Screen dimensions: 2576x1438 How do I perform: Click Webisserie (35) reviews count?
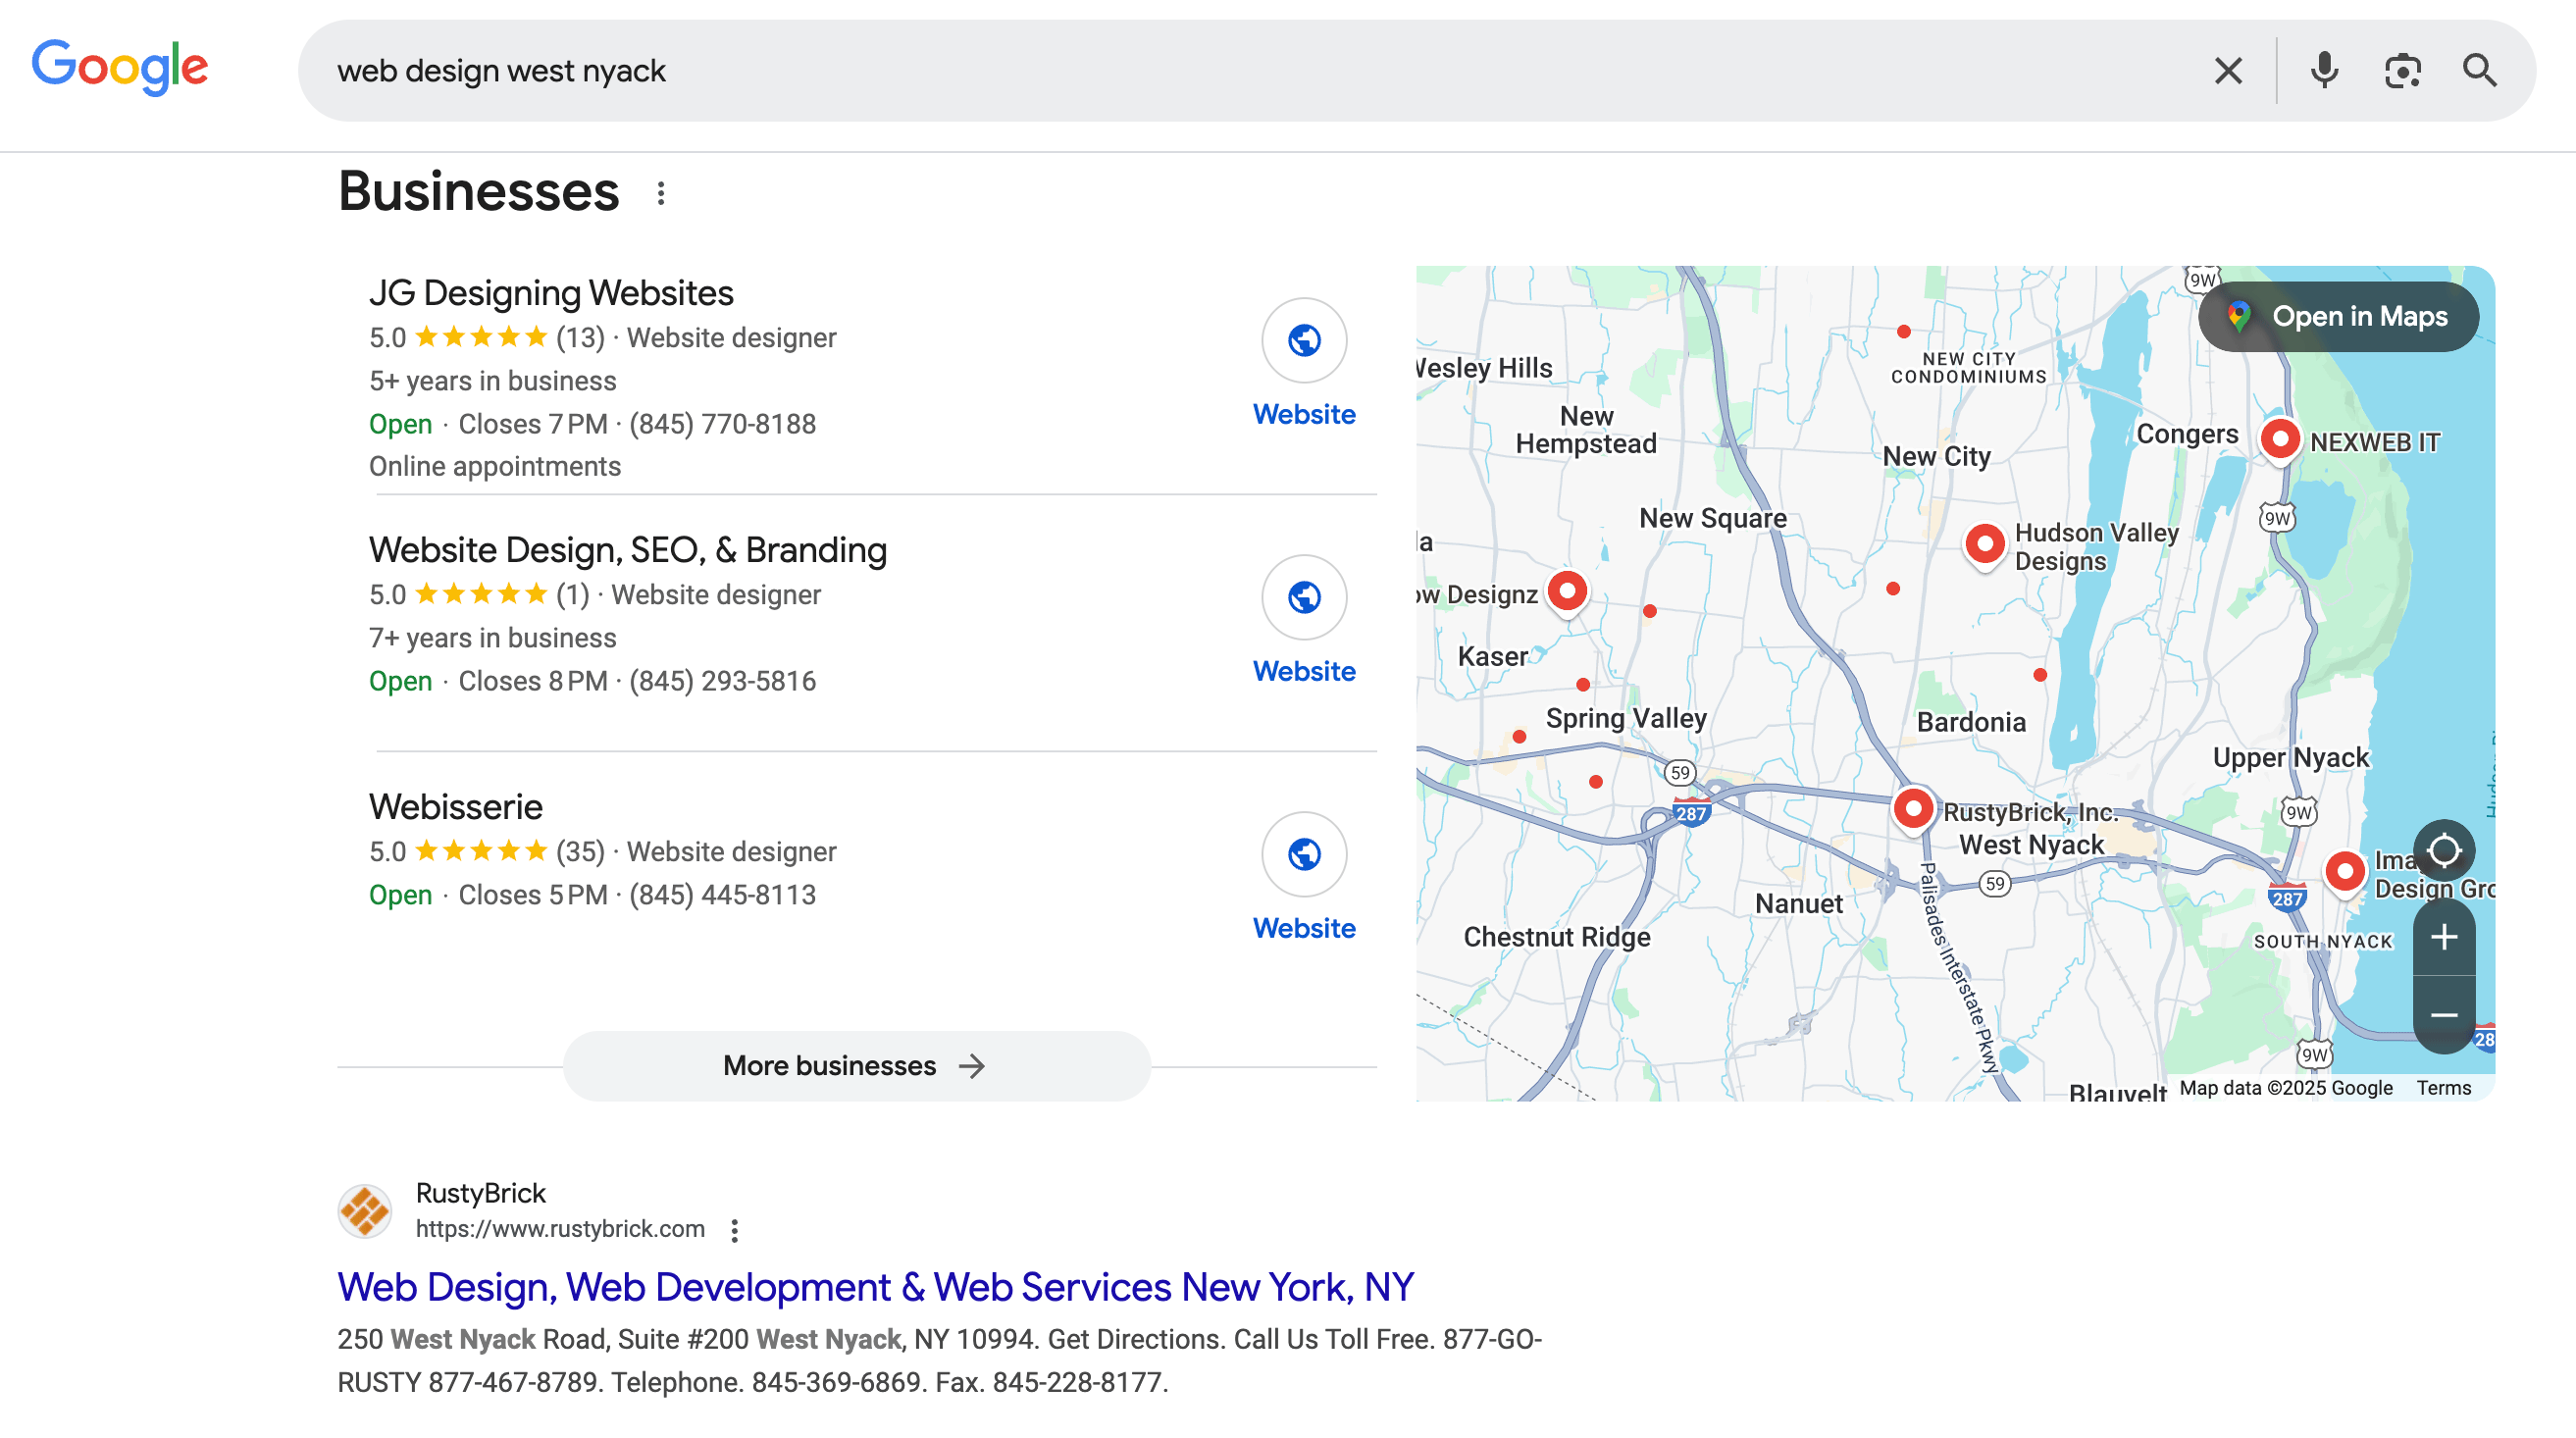pos(580,852)
